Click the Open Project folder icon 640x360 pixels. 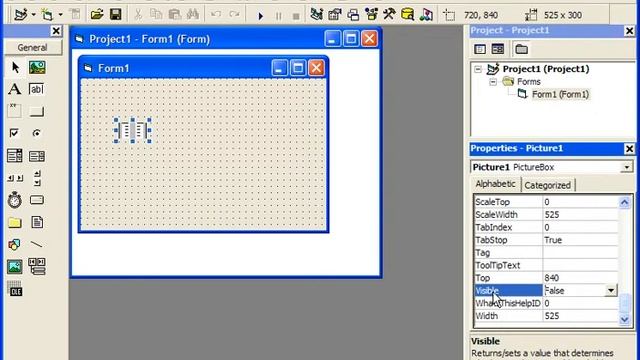(97, 15)
